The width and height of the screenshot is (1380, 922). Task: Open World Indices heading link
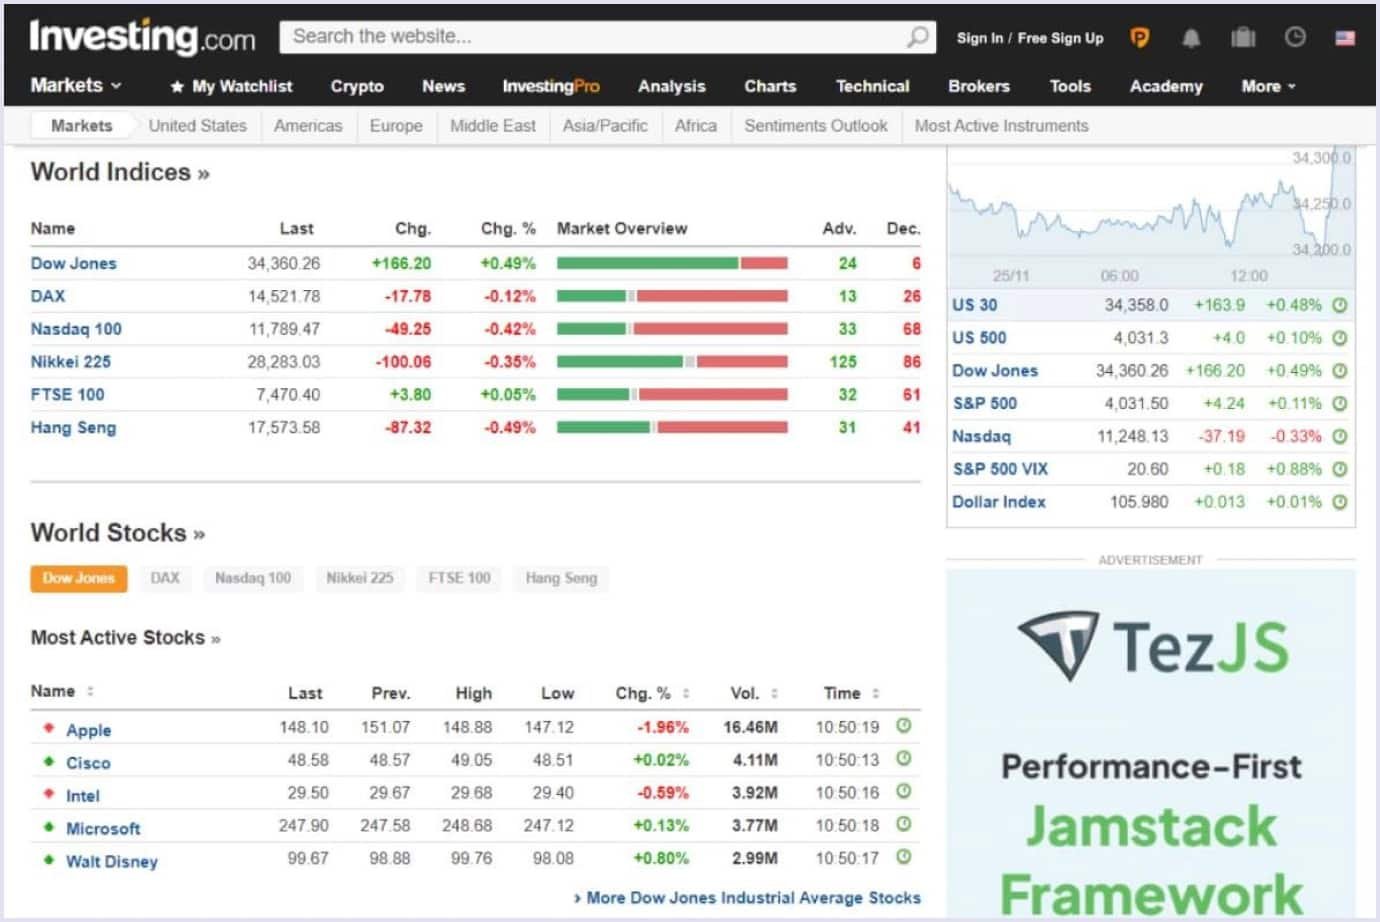(120, 172)
